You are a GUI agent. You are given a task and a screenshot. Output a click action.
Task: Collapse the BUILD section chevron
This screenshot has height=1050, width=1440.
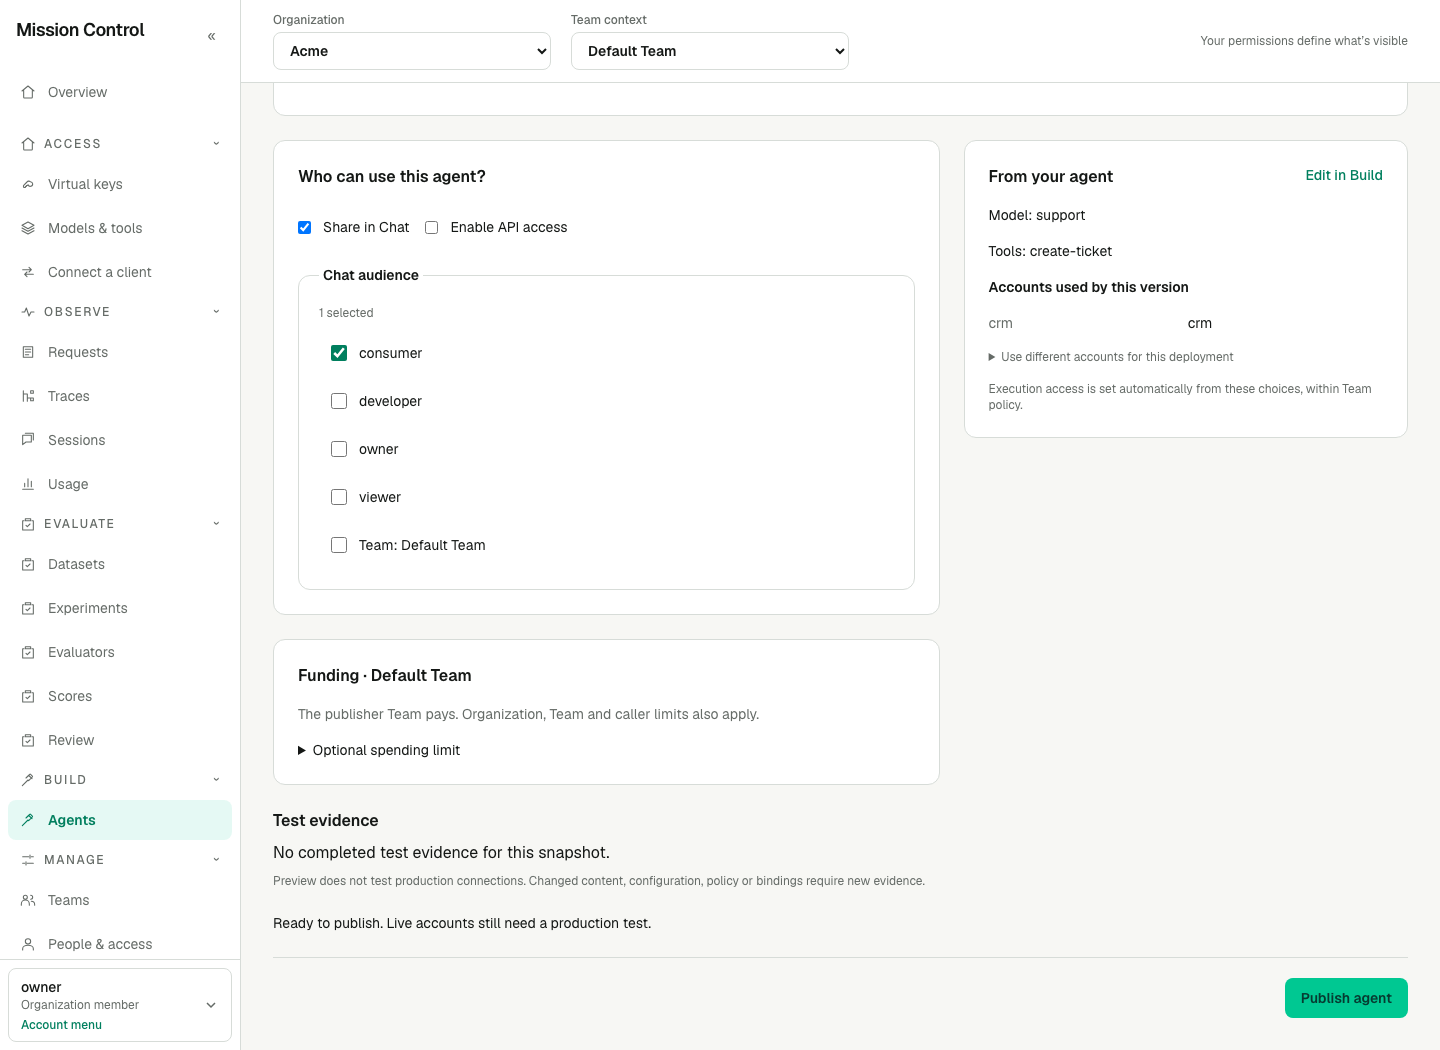coord(216,780)
